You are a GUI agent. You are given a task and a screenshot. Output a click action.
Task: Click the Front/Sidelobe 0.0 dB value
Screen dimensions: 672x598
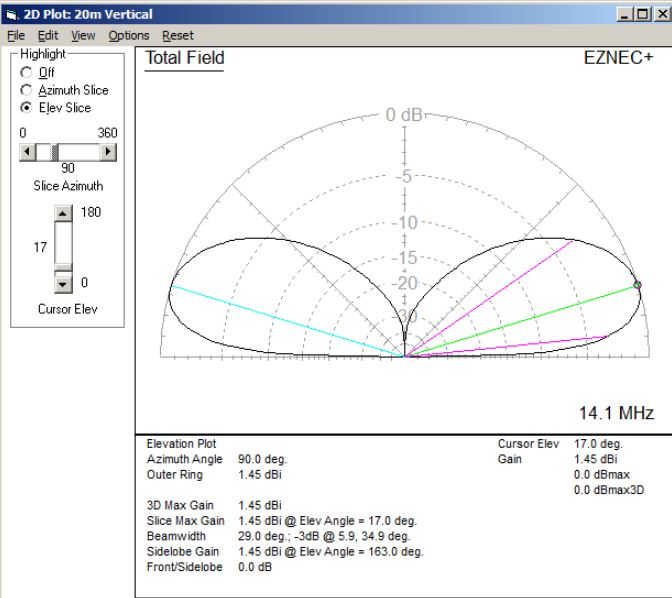coord(255,567)
